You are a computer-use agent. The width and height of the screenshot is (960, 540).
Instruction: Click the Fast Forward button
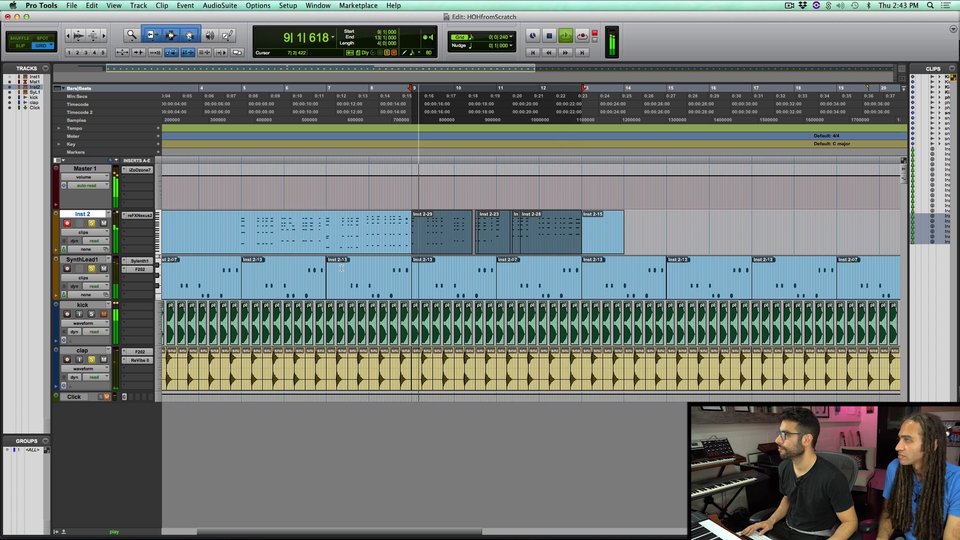click(x=566, y=53)
